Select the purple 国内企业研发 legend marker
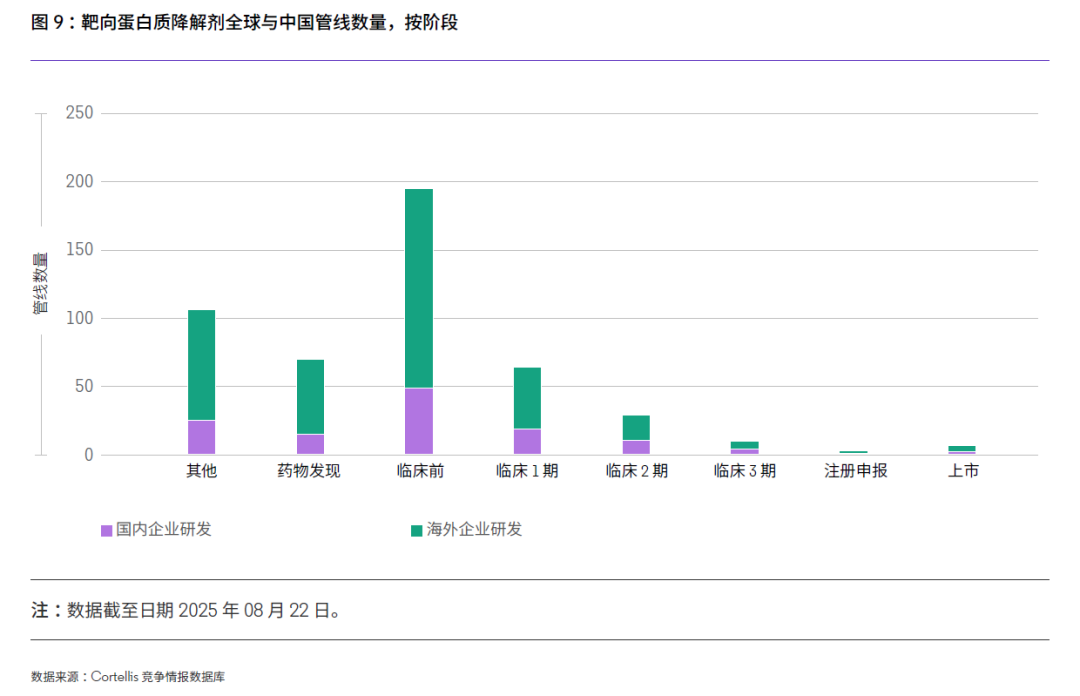Image resolution: width=1080 pixels, height=696 pixels. click(x=105, y=530)
